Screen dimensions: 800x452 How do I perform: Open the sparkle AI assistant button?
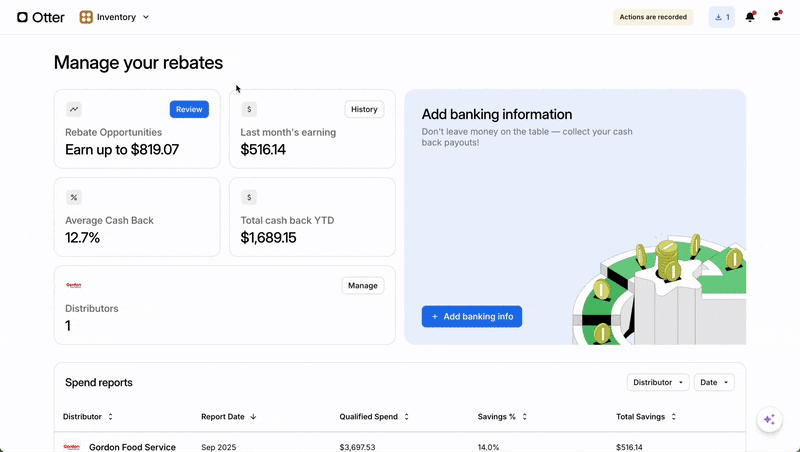[769, 420]
